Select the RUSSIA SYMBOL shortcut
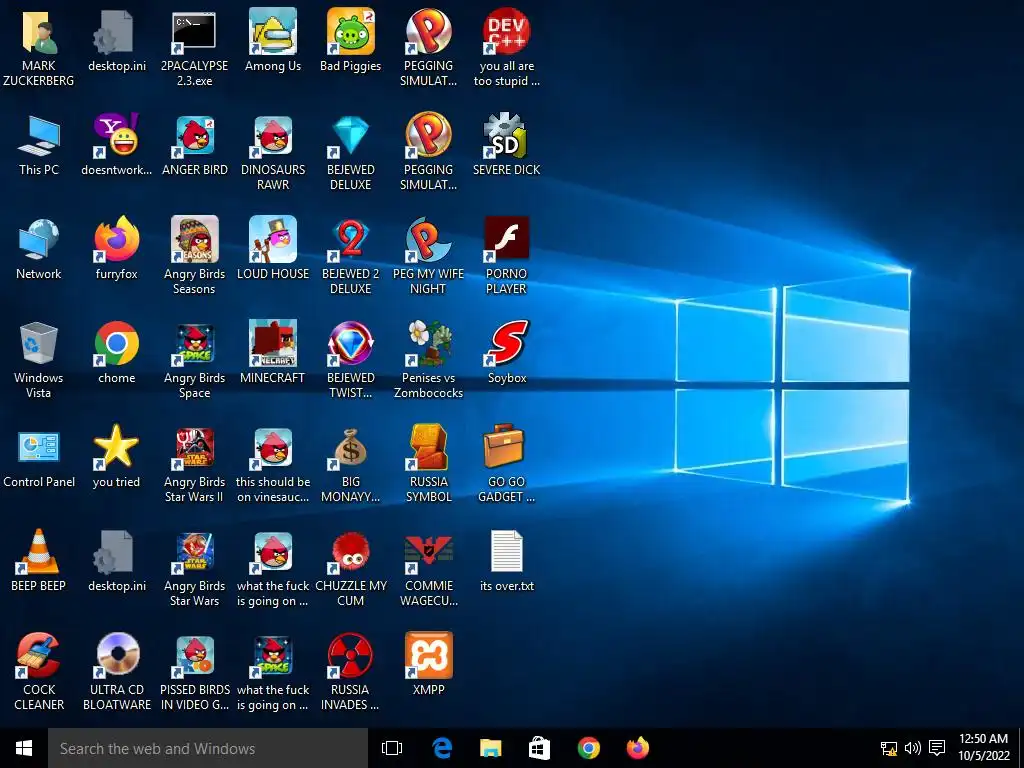1024x768 pixels. click(428, 447)
